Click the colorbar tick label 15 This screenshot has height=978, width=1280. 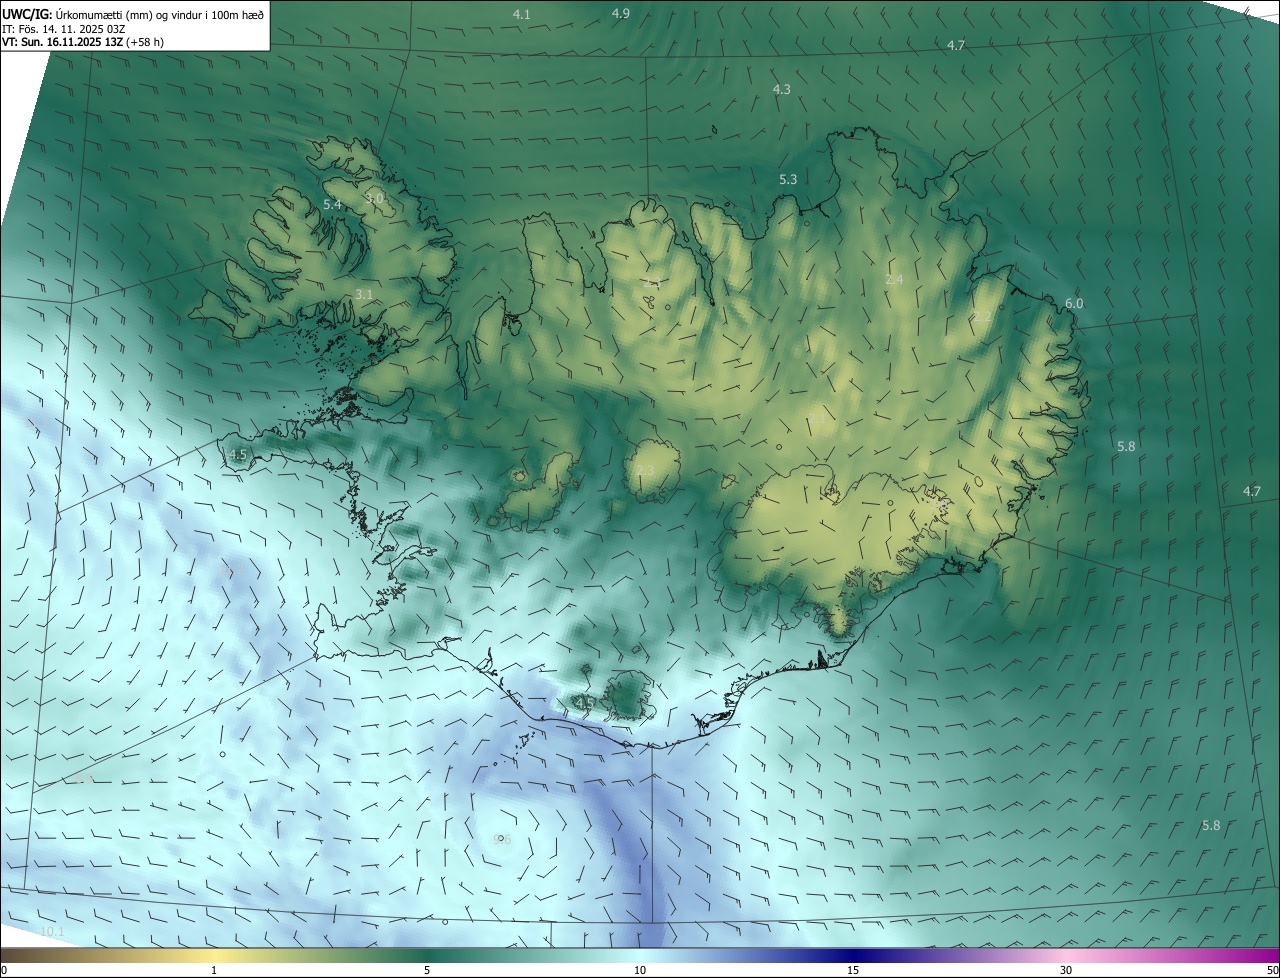pyautogui.click(x=853, y=970)
